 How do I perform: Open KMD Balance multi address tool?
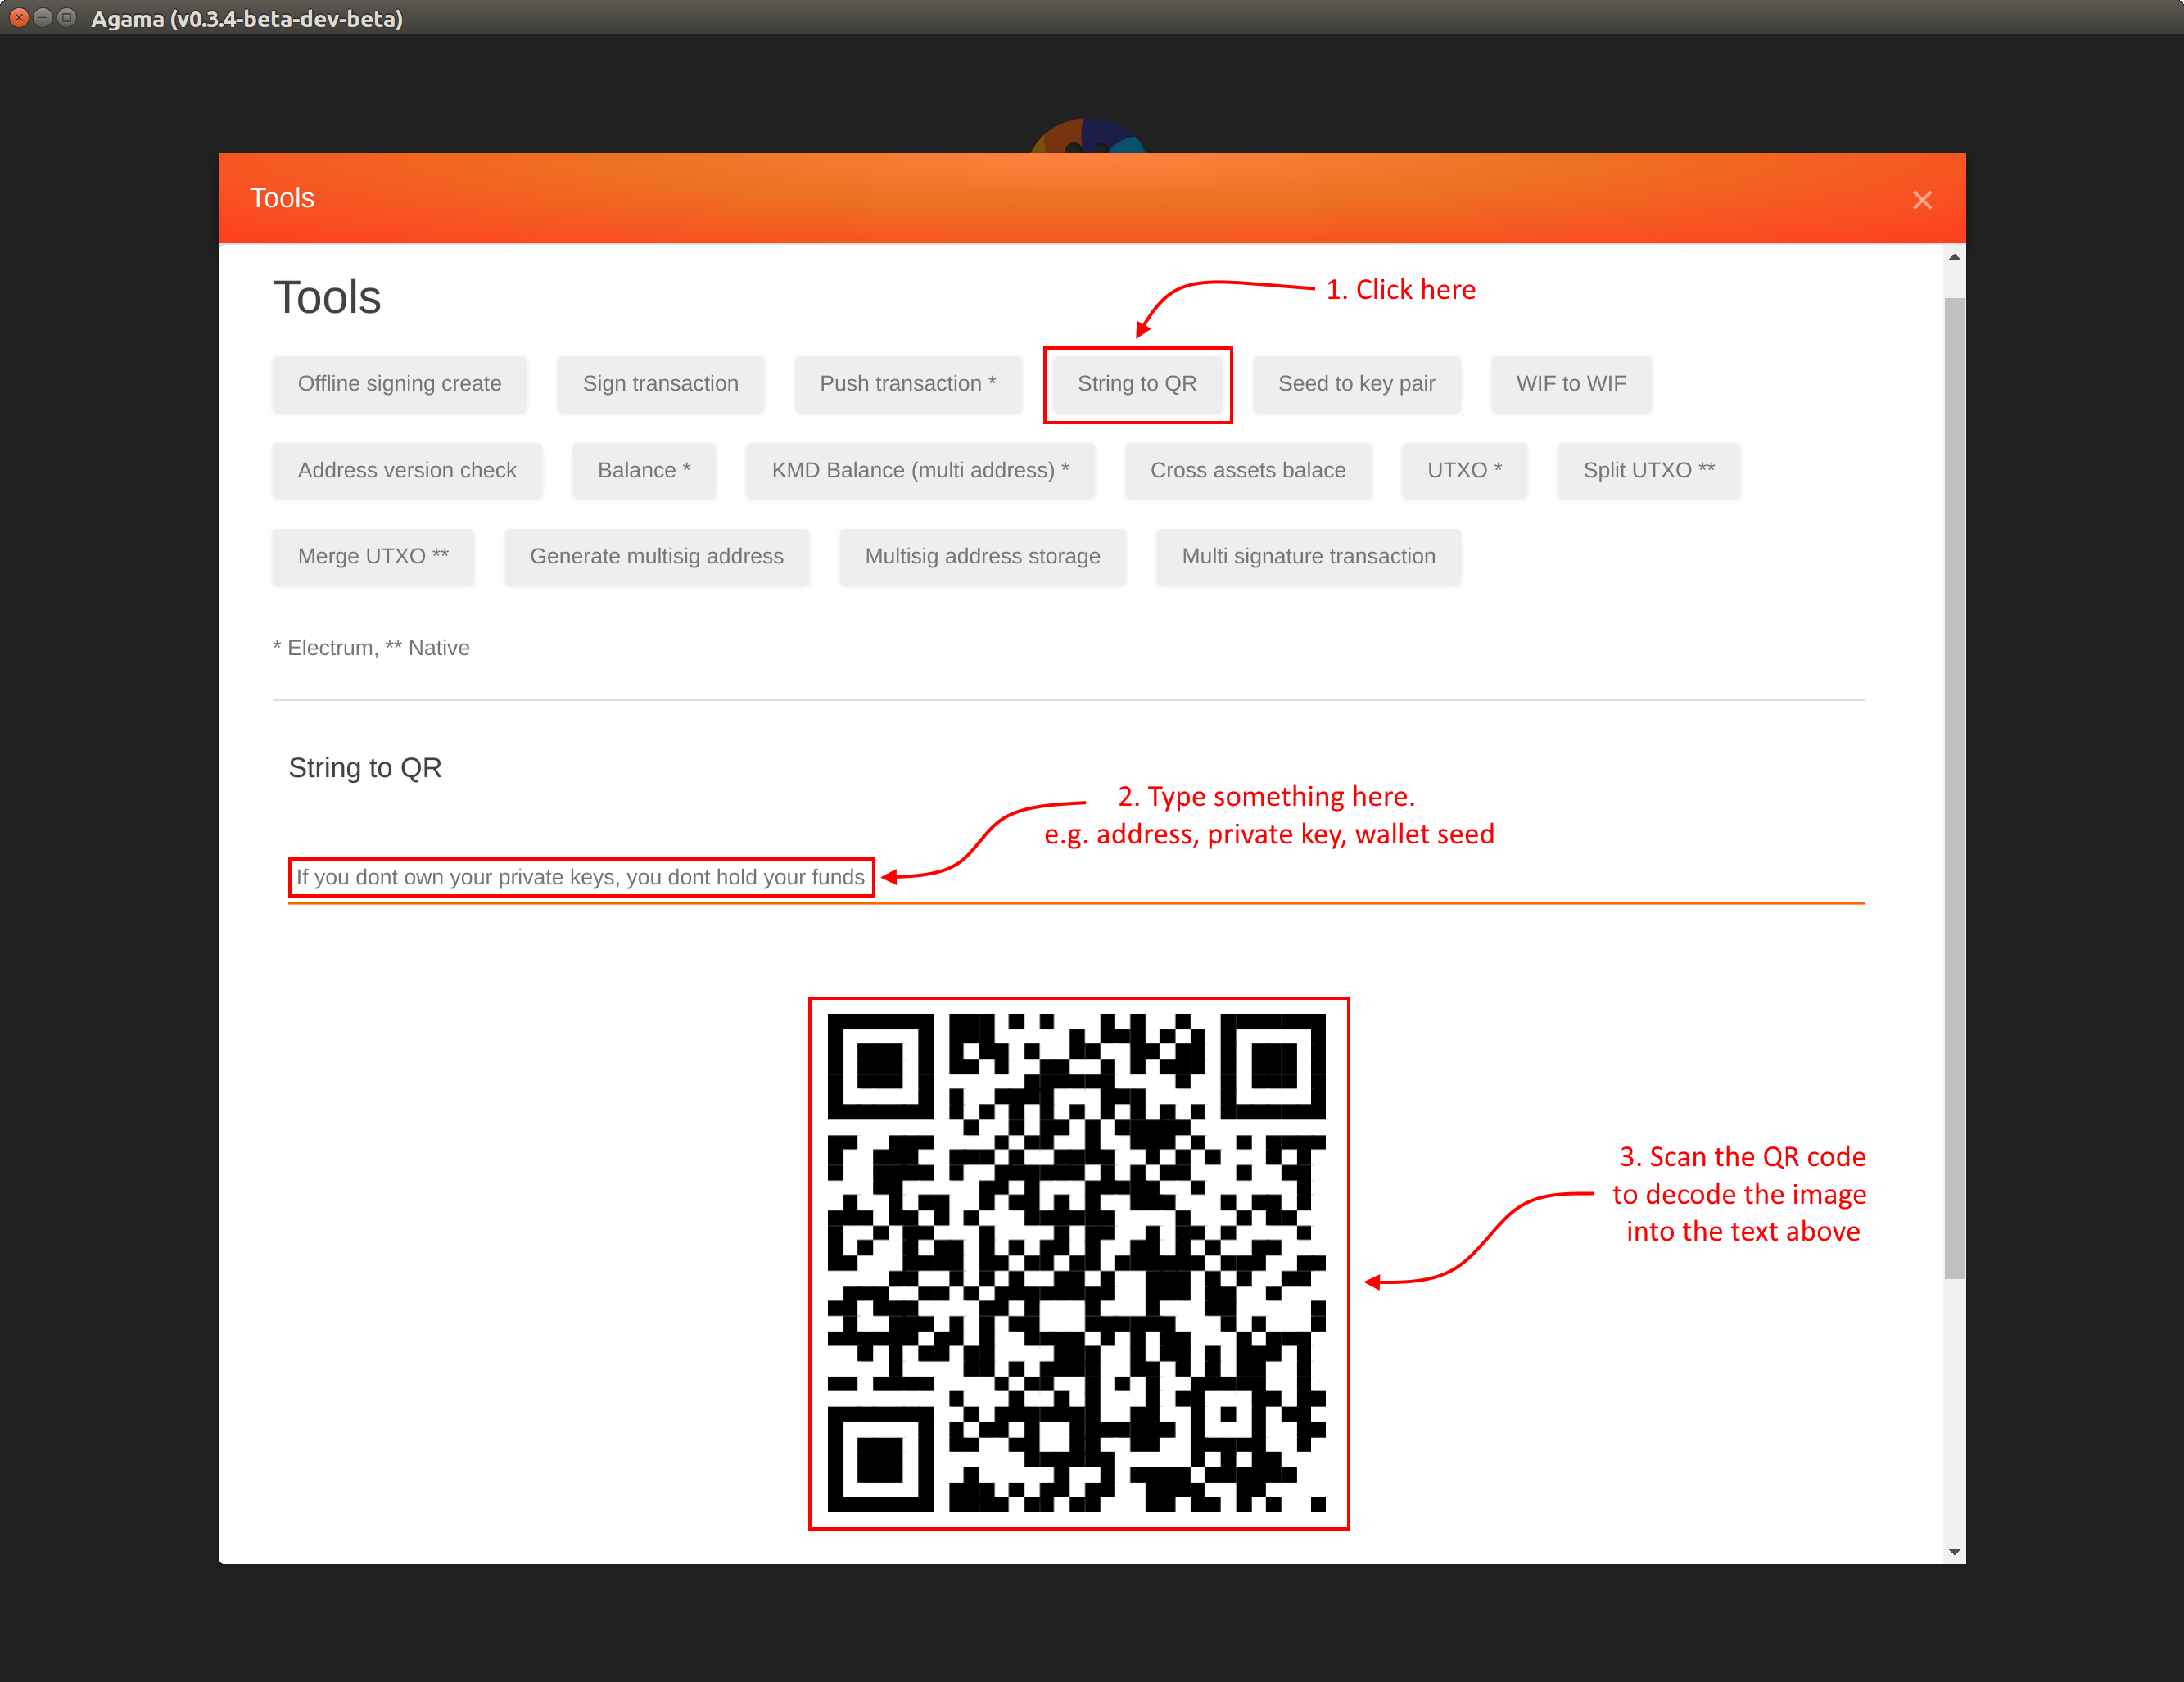919,470
